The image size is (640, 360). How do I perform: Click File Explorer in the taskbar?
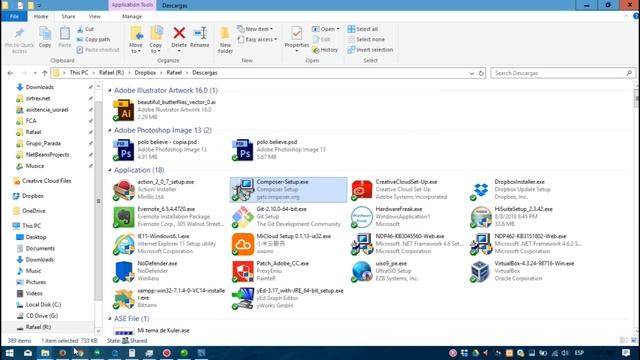pos(45,353)
